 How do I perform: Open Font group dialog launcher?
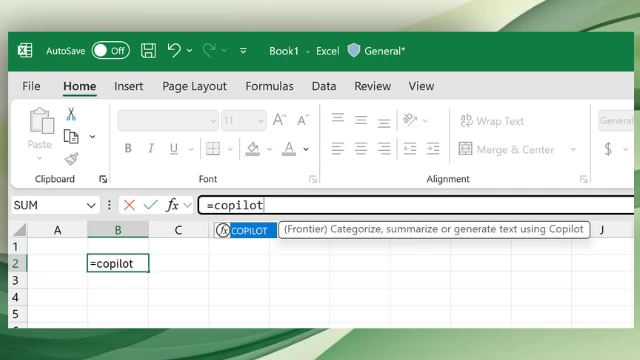click(x=313, y=179)
